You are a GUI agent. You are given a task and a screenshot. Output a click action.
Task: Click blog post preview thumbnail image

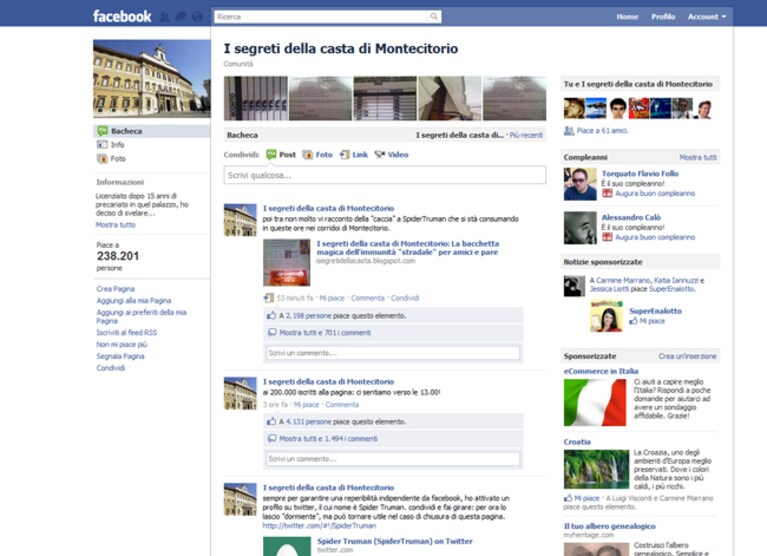point(287,263)
